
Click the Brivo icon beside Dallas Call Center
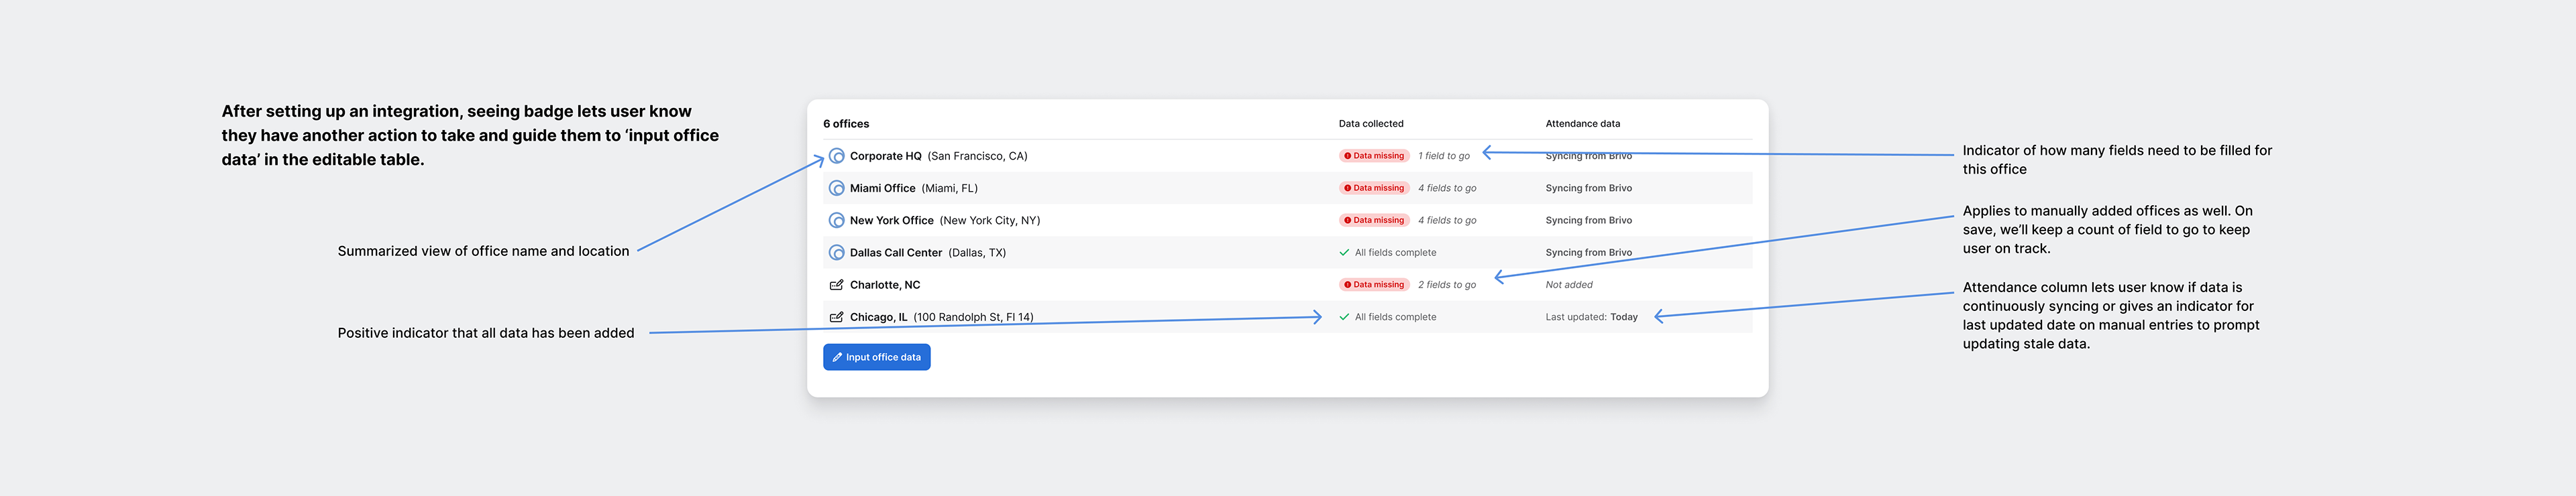837,253
